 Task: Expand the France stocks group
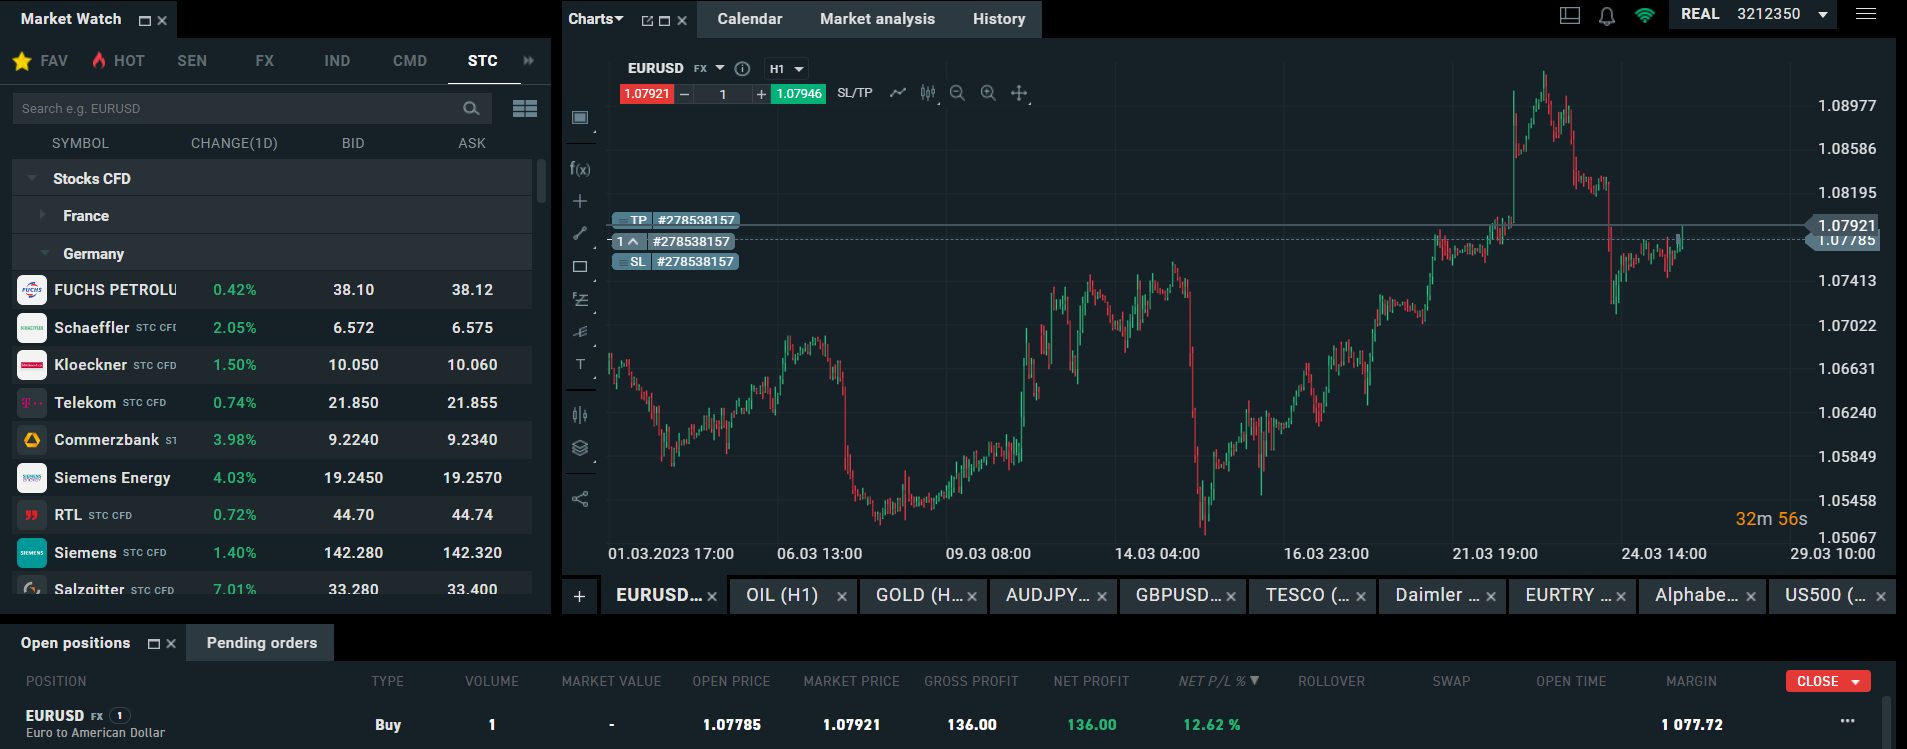pyautogui.click(x=85, y=216)
